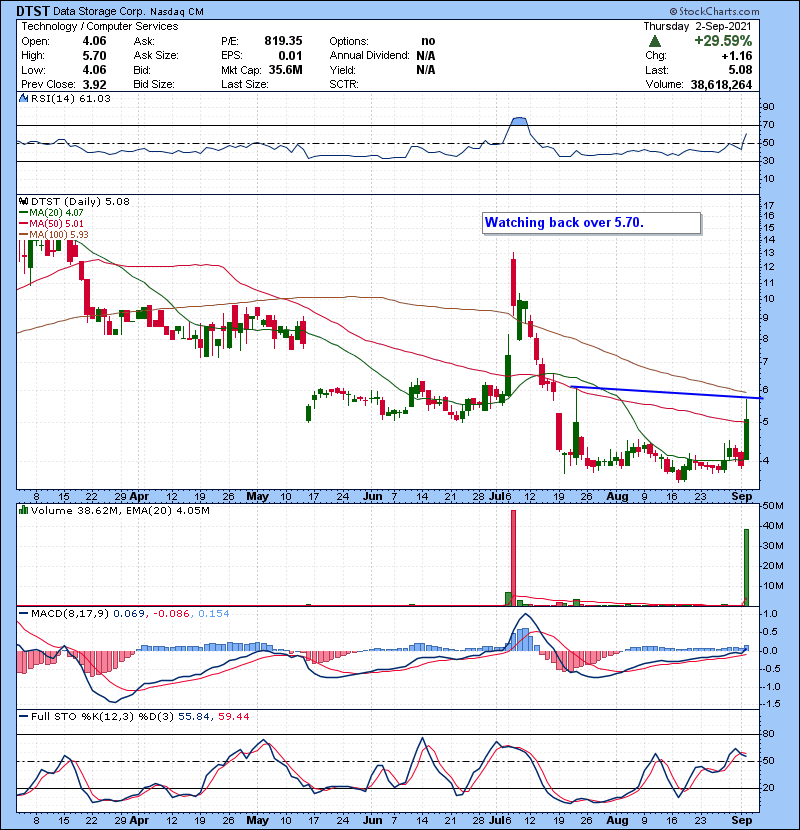
Task: Click the Bid Size label in quote table
Action: point(154,84)
